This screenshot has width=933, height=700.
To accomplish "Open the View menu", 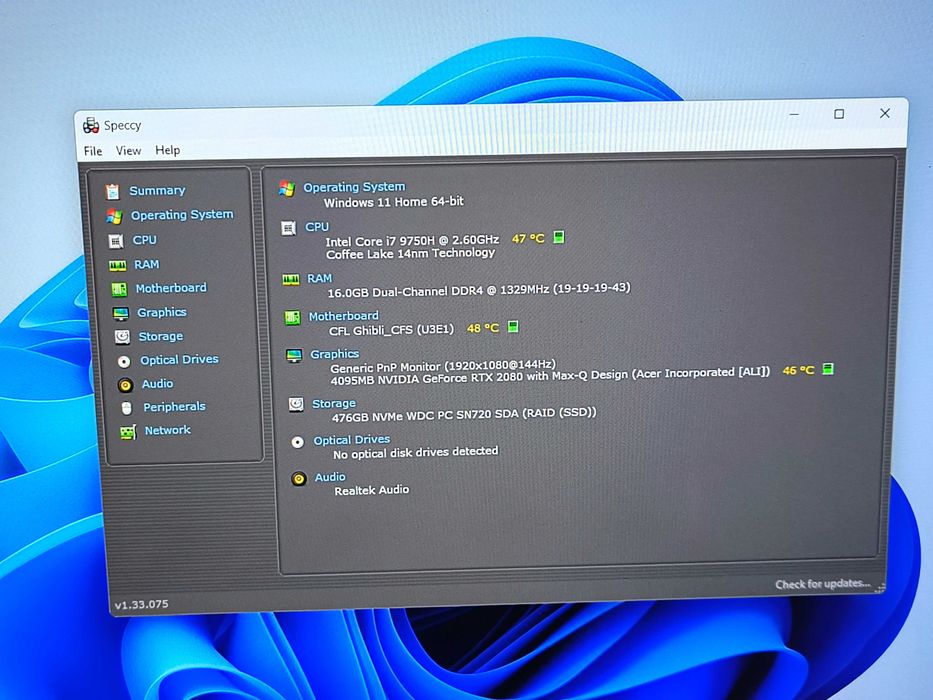I will coord(129,151).
